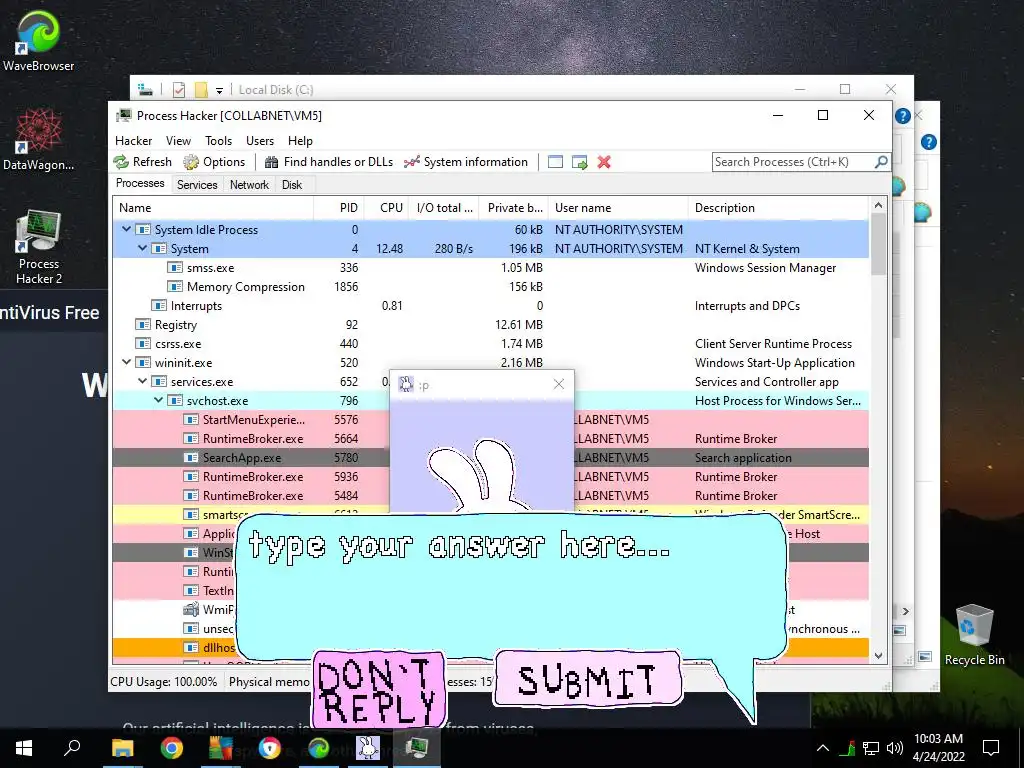
Task: Open Find handles or DLLs
Action: [328, 162]
